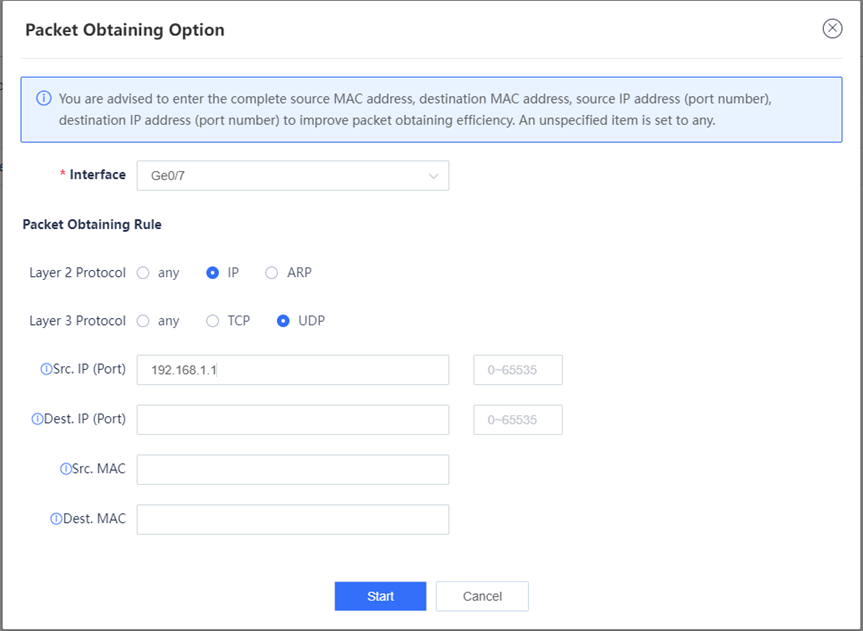Click the Dest. IP address input field

tap(292, 420)
